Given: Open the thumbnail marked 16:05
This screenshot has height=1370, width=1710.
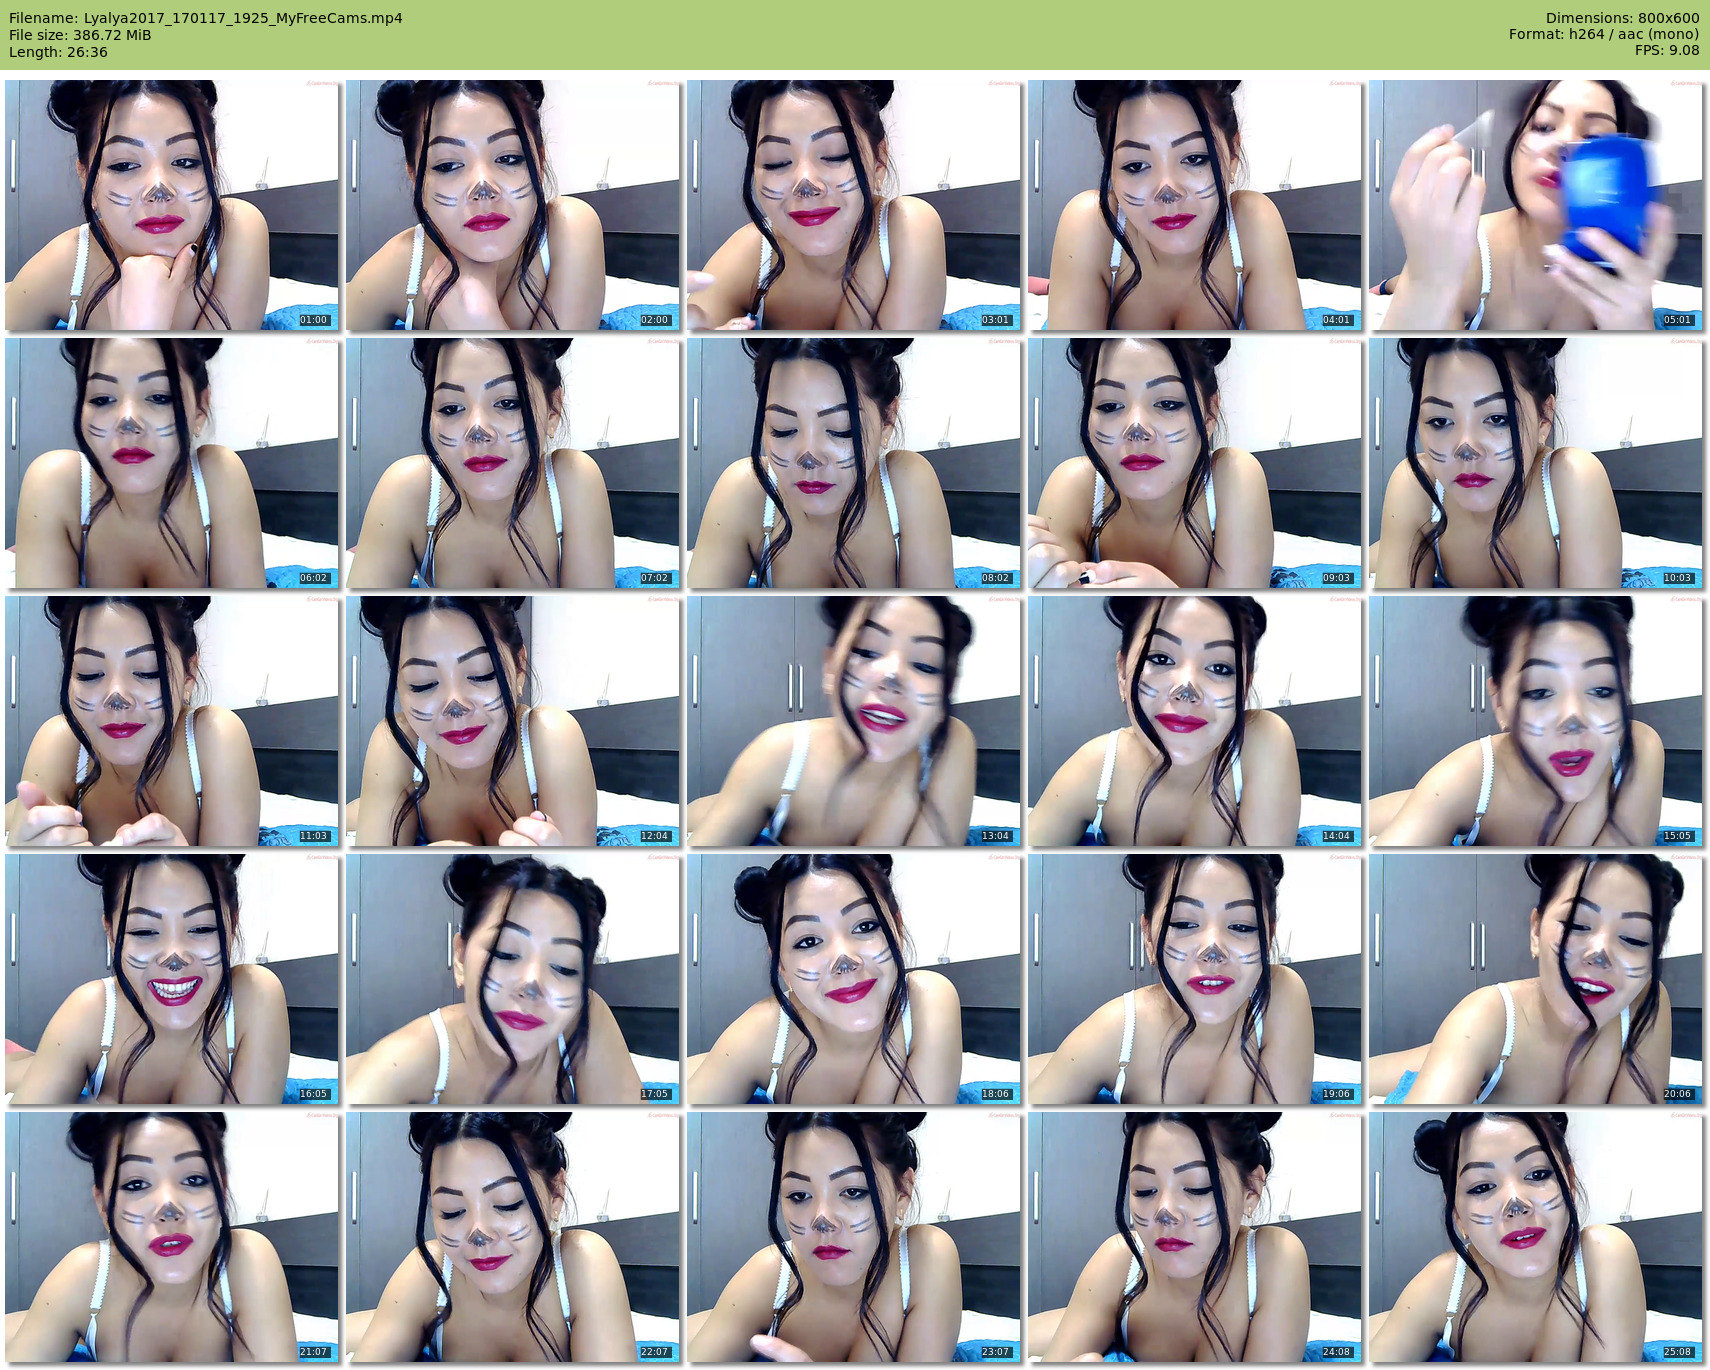Looking at the screenshot, I should tap(172, 979).
